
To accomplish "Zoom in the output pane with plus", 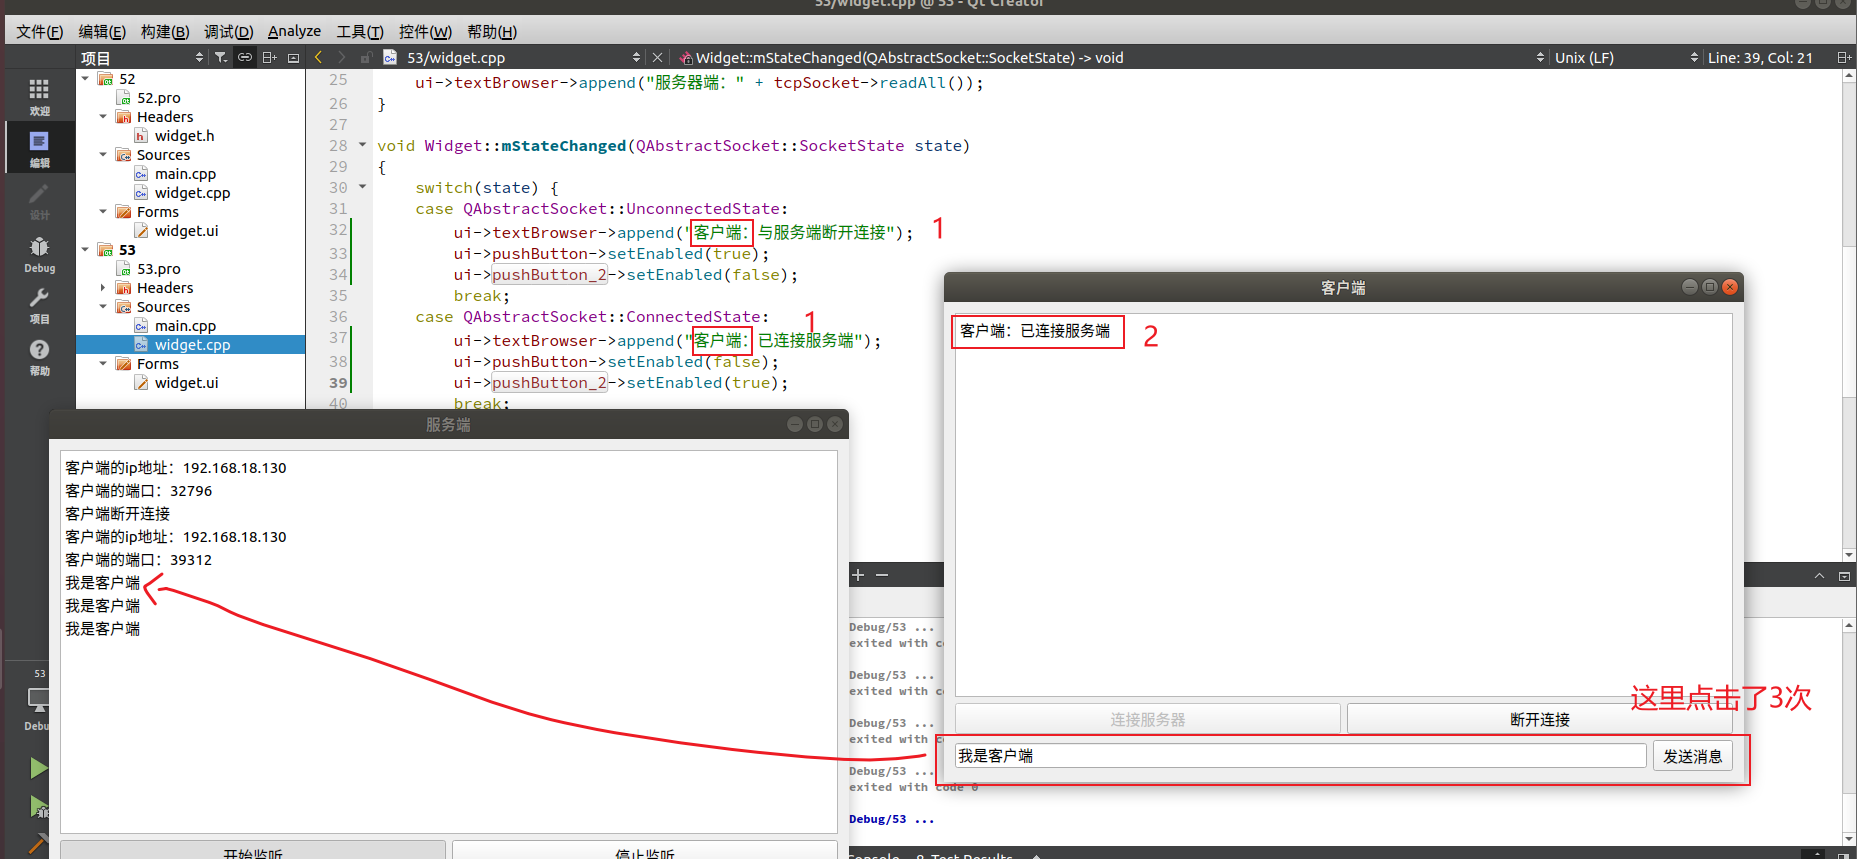I will [858, 575].
